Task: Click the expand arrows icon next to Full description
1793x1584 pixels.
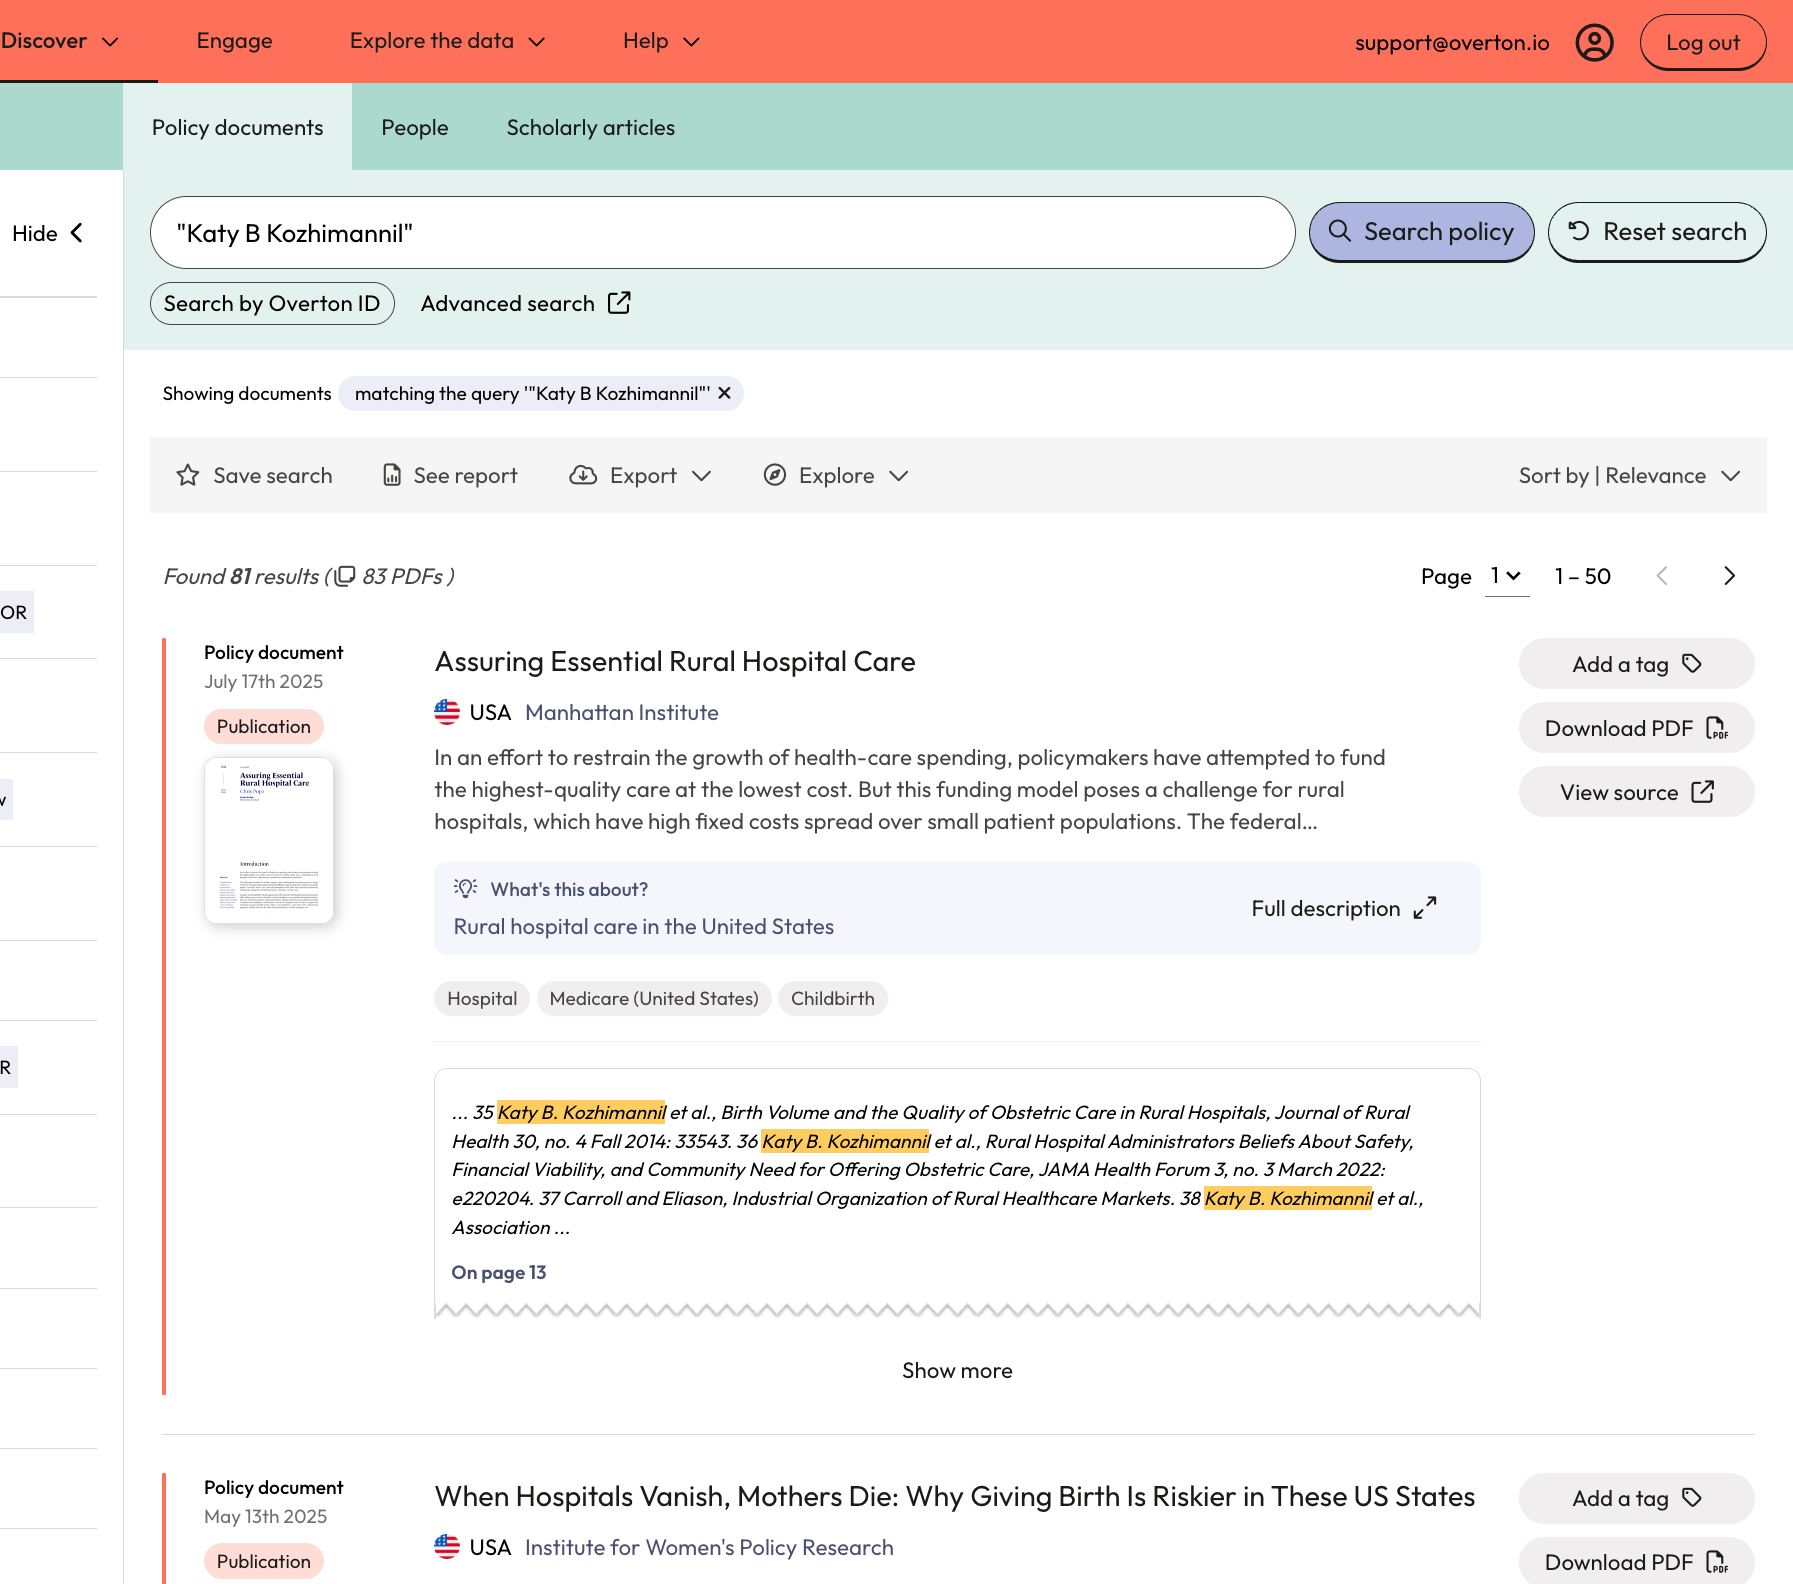Action: (1425, 908)
